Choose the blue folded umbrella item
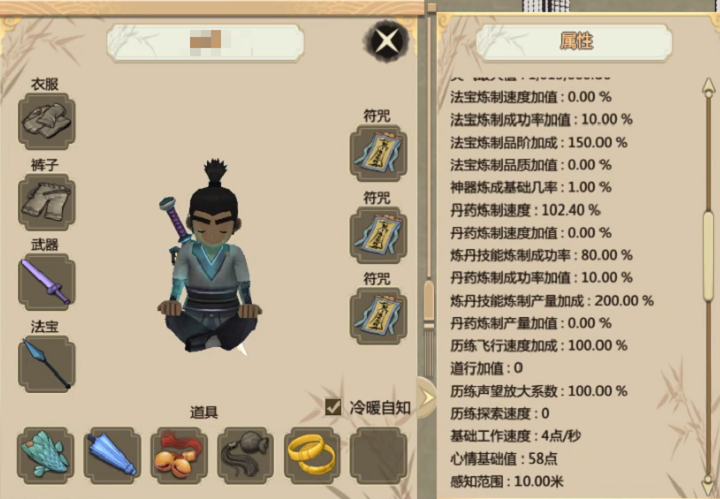 click(x=112, y=455)
